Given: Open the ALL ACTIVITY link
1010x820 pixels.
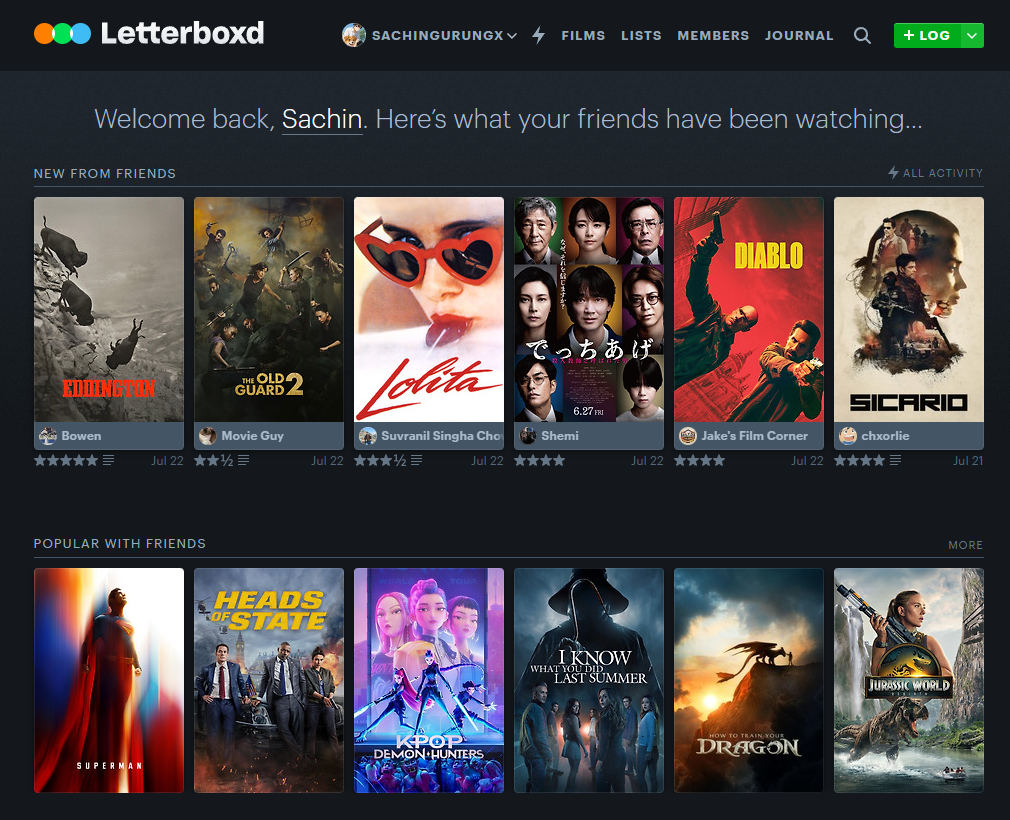Looking at the screenshot, I should pos(935,173).
